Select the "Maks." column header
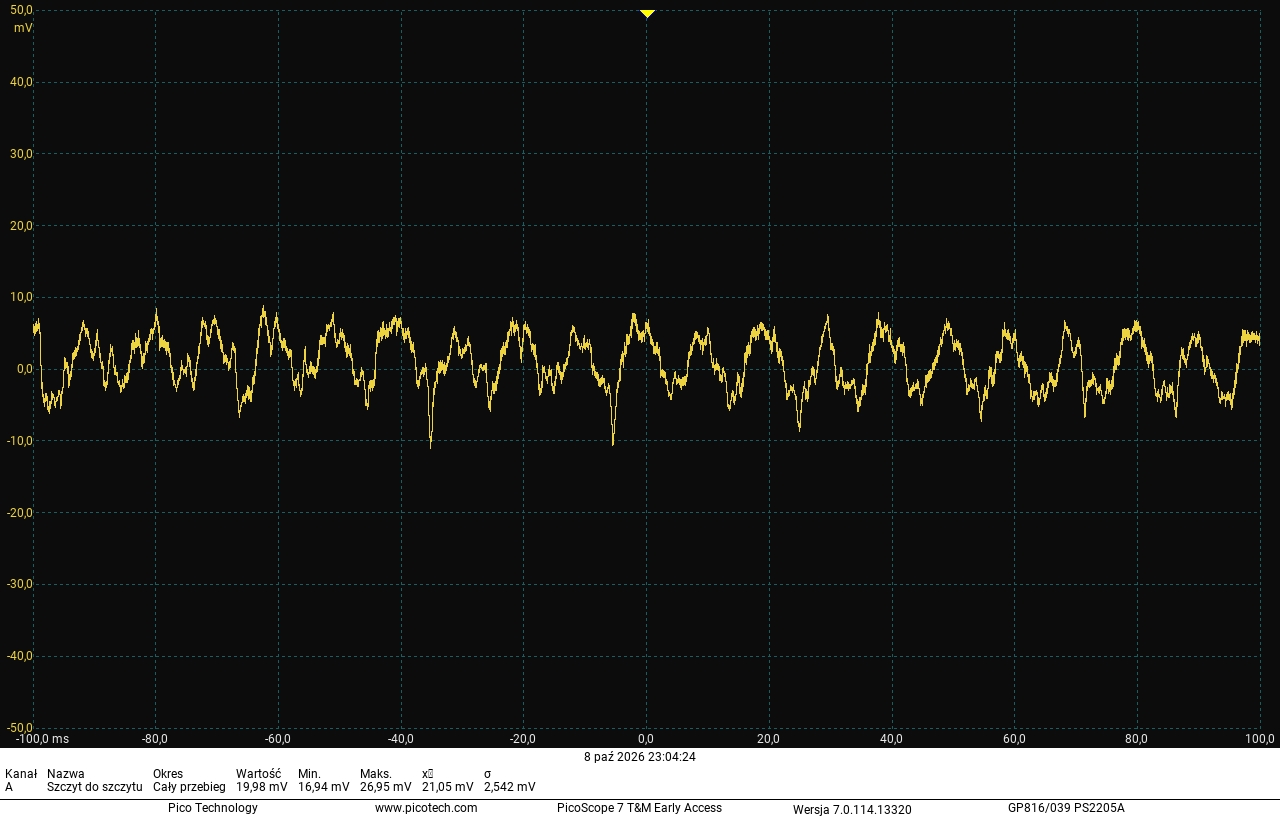This screenshot has width=1280, height=816. (375, 774)
